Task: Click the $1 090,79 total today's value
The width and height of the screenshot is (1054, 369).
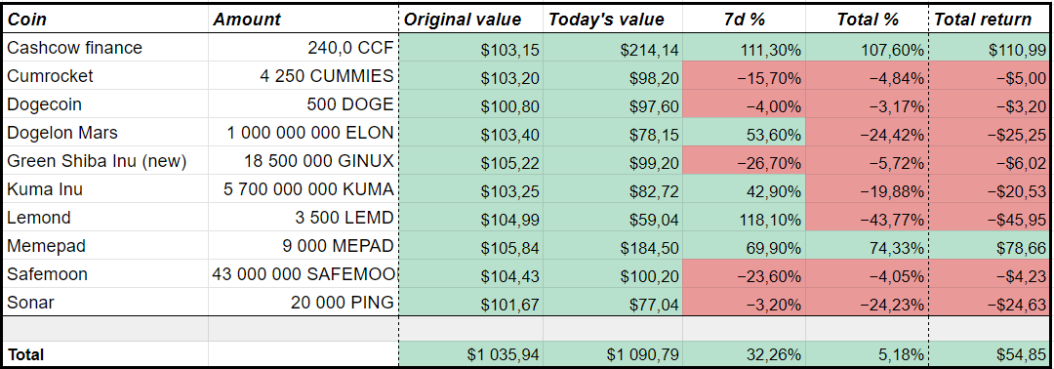Action: coord(612,354)
